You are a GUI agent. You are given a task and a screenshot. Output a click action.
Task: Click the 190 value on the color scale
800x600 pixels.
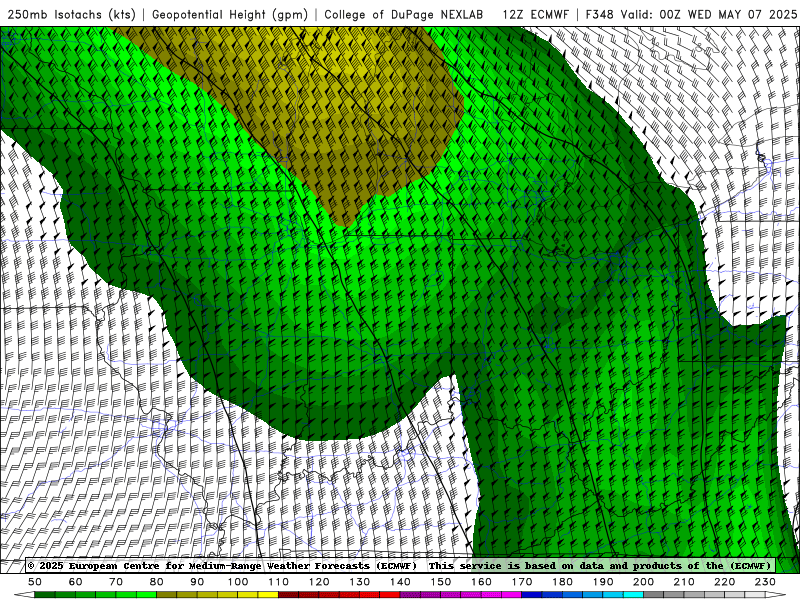point(603,582)
